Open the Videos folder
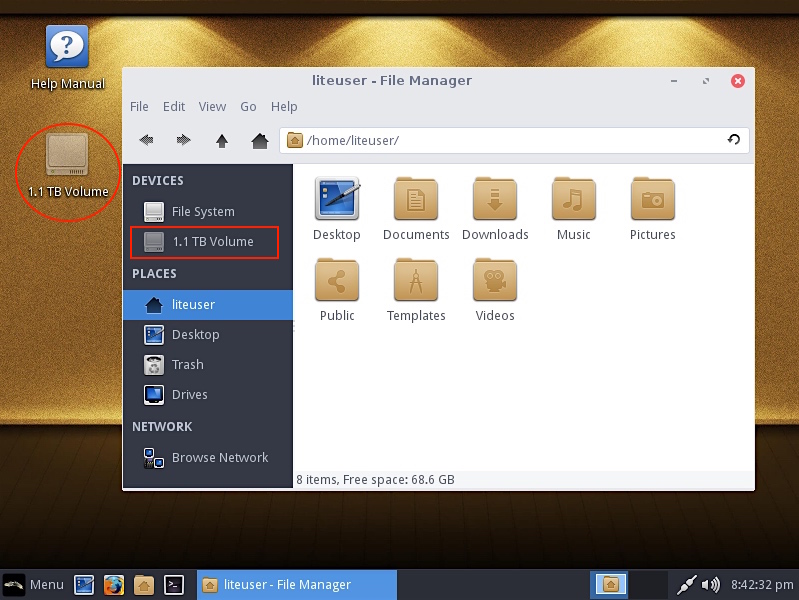Image resolution: width=799 pixels, height=600 pixels. (495, 282)
